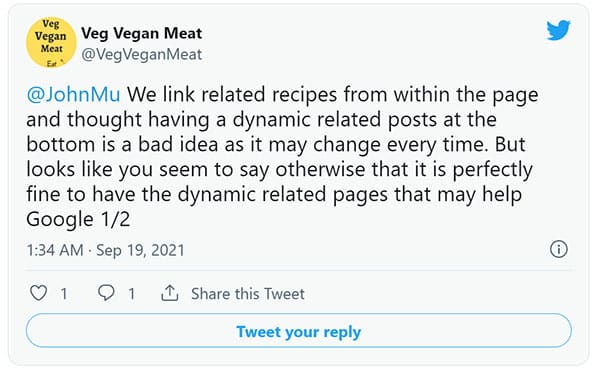Click the like count next to heart

[x=64, y=294]
